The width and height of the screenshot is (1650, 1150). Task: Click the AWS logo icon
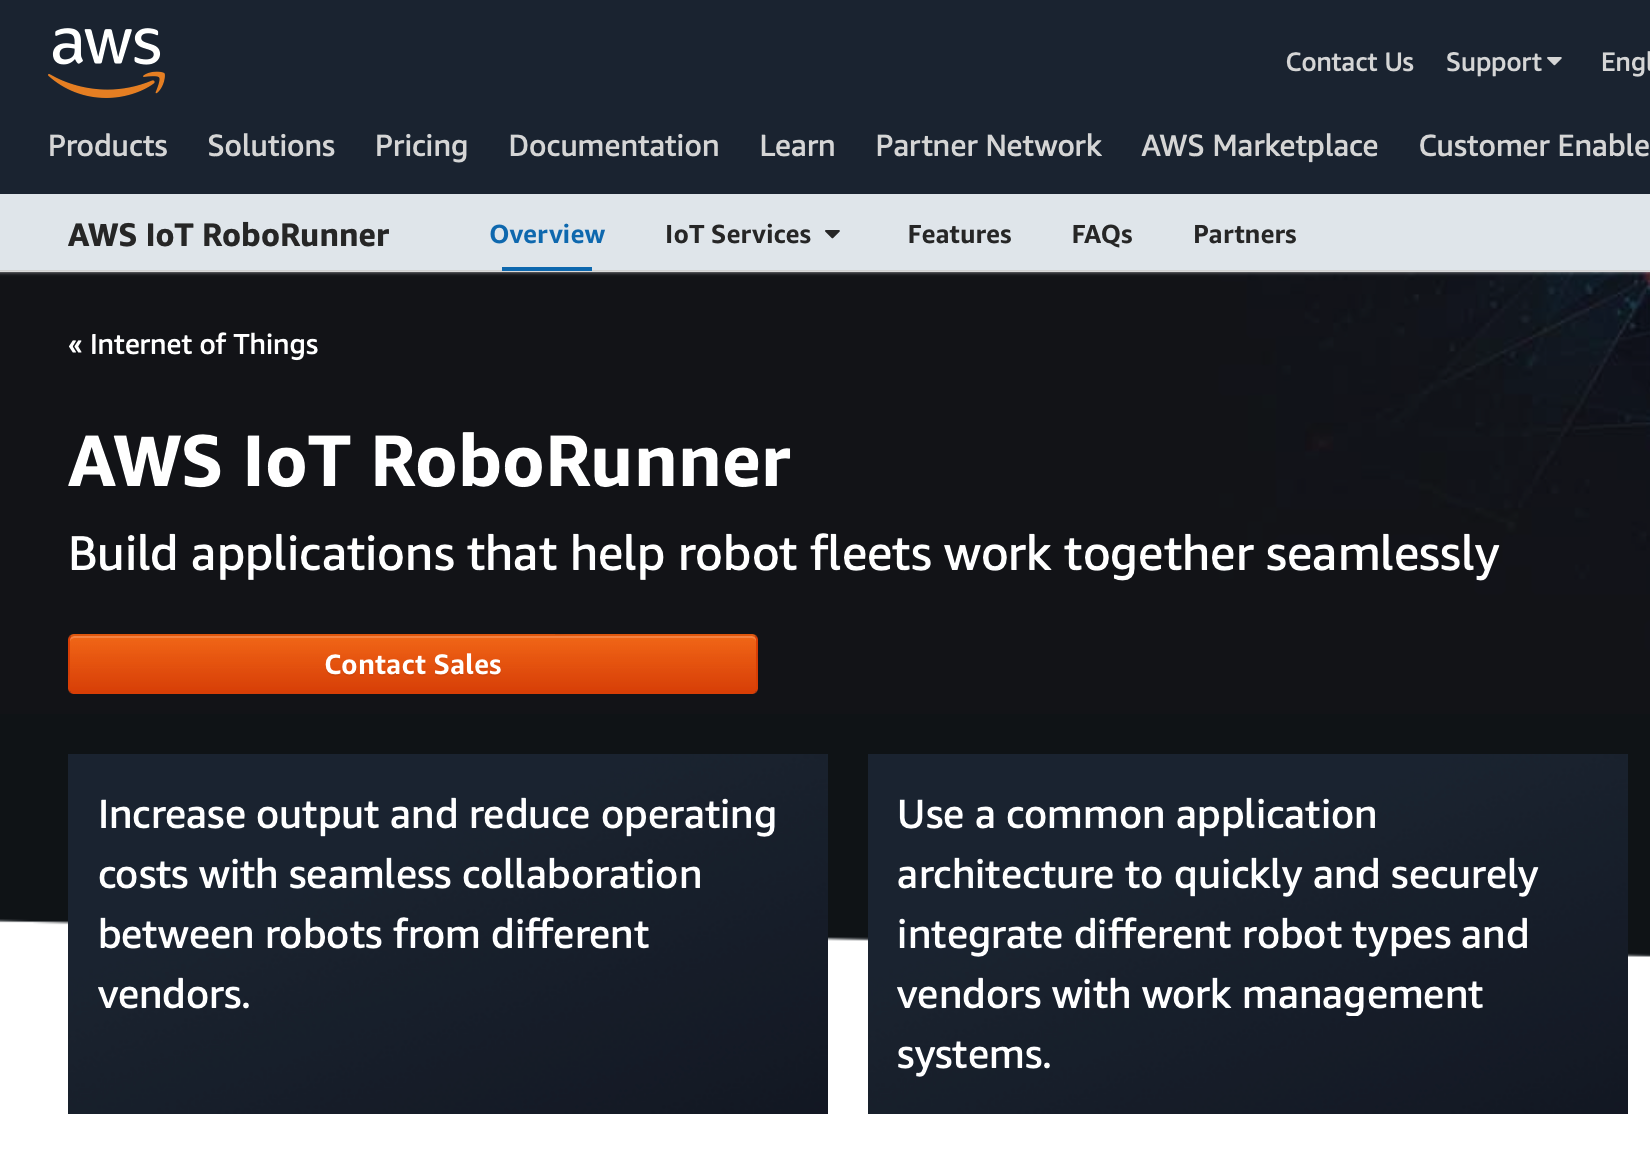tap(107, 62)
